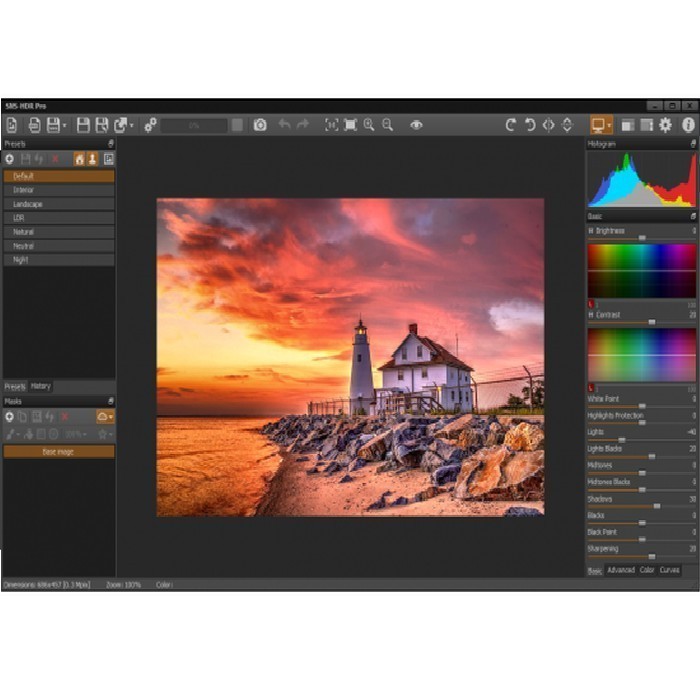Rotate image counterclockwise icon

click(x=530, y=125)
